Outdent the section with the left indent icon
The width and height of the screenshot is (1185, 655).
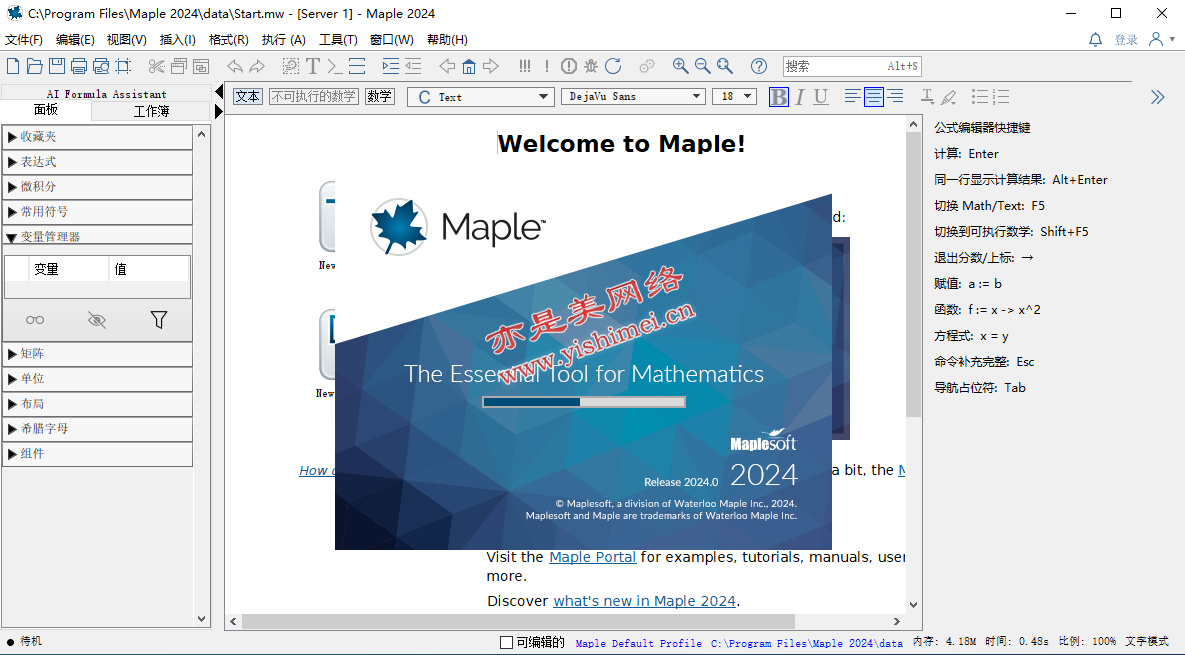pos(413,66)
